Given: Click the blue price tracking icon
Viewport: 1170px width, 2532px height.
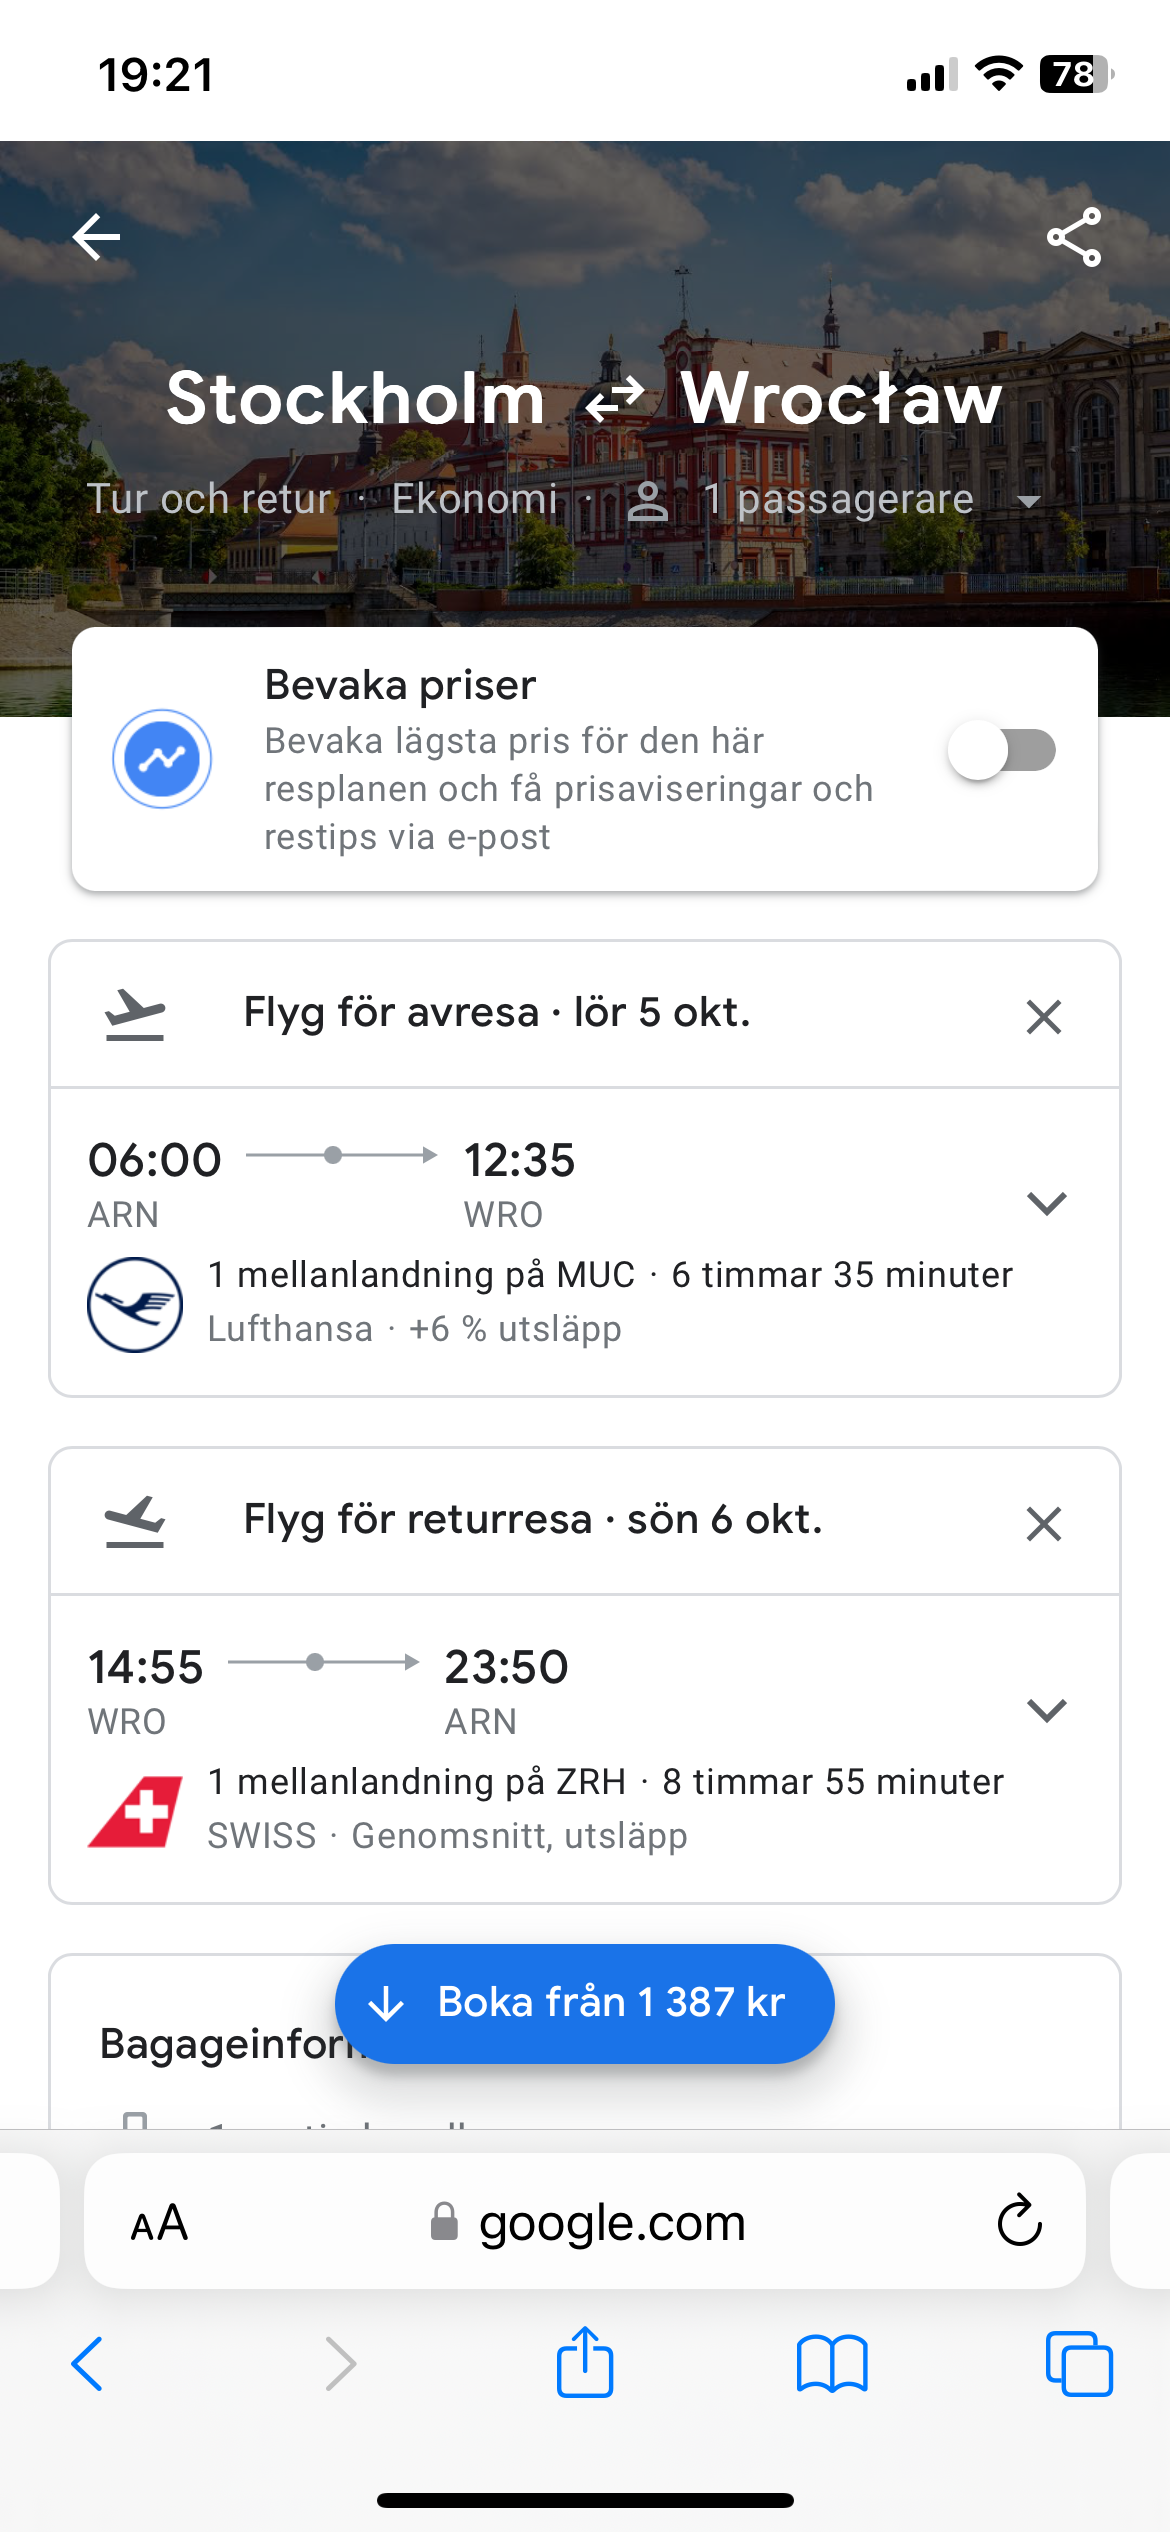Looking at the screenshot, I should [x=162, y=759].
